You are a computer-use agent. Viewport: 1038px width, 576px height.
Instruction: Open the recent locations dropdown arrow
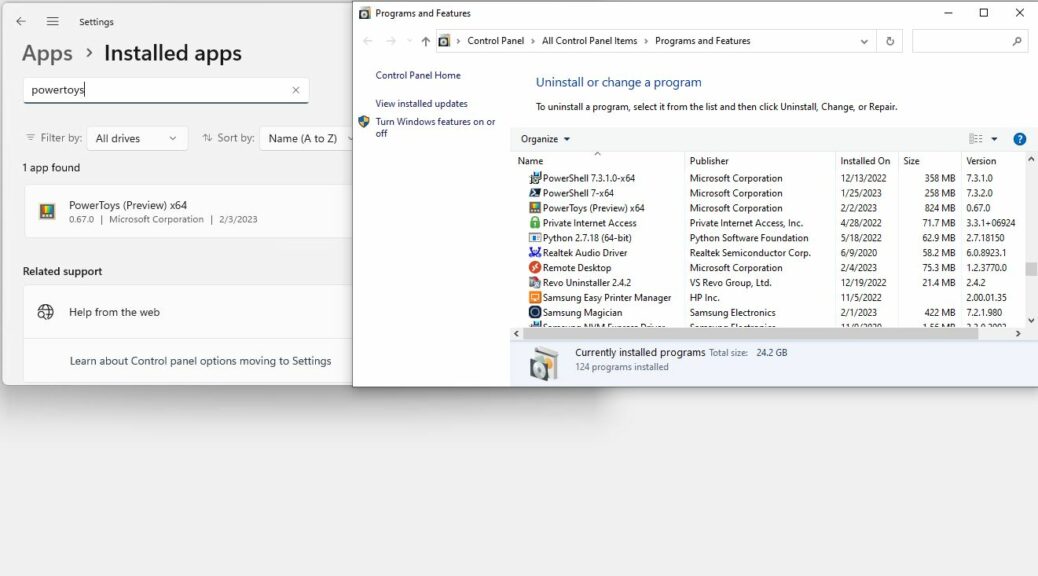pos(409,41)
